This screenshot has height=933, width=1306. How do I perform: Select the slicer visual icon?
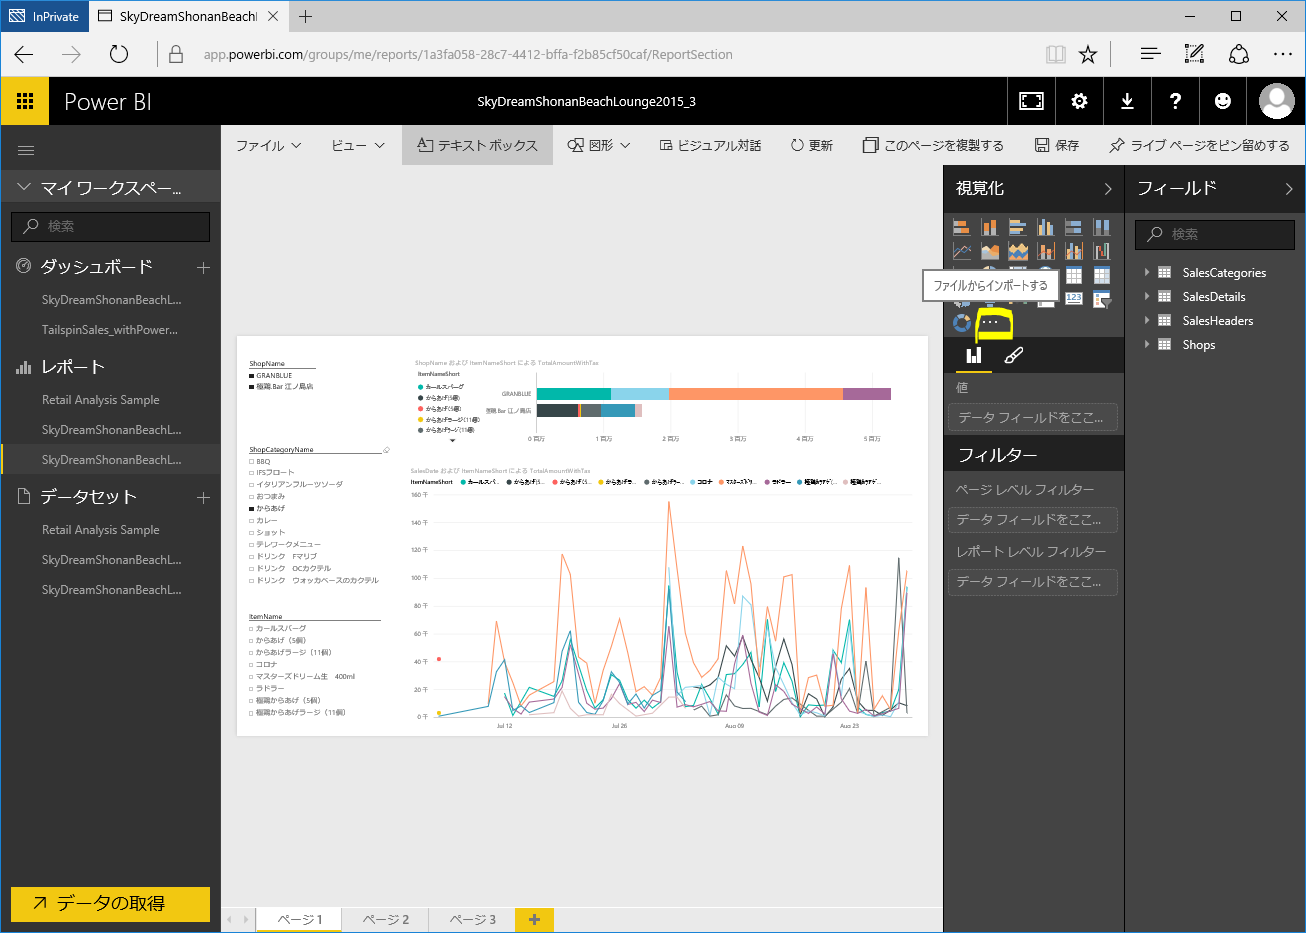[x=1102, y=298]
